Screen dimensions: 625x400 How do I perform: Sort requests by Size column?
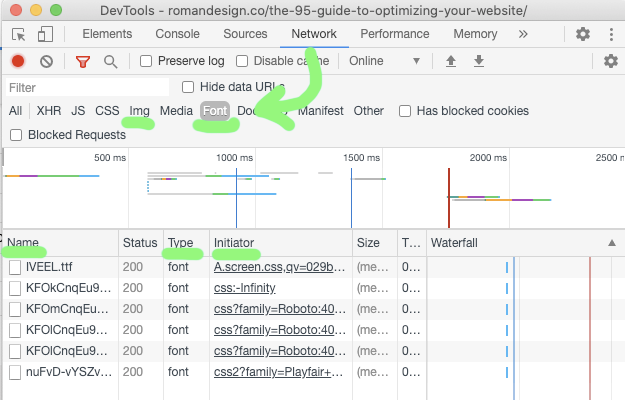[374, 243]
